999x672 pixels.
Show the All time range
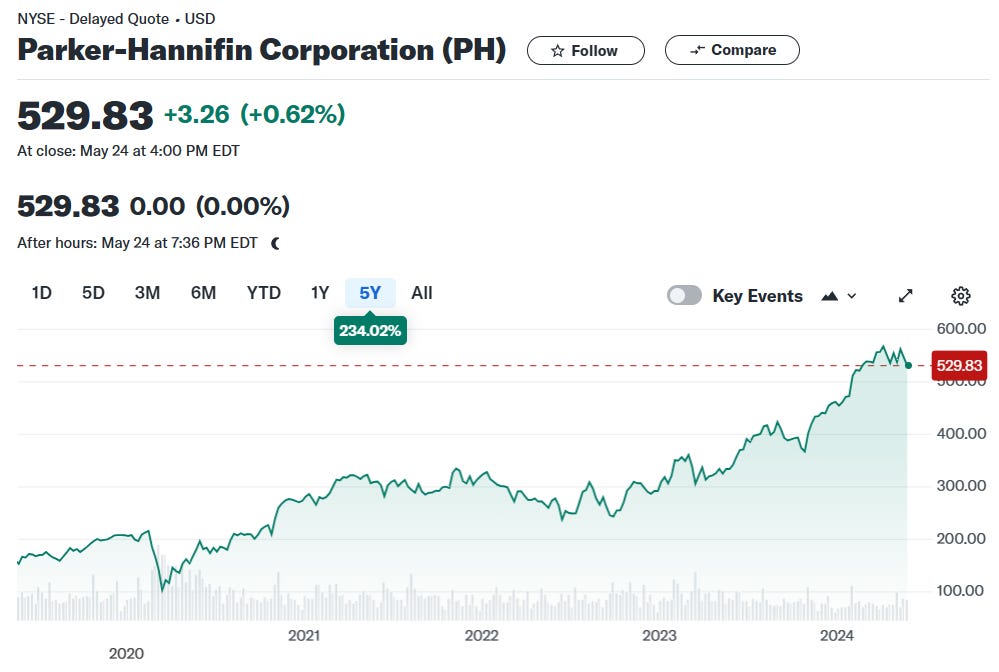[x=422, y=293]
